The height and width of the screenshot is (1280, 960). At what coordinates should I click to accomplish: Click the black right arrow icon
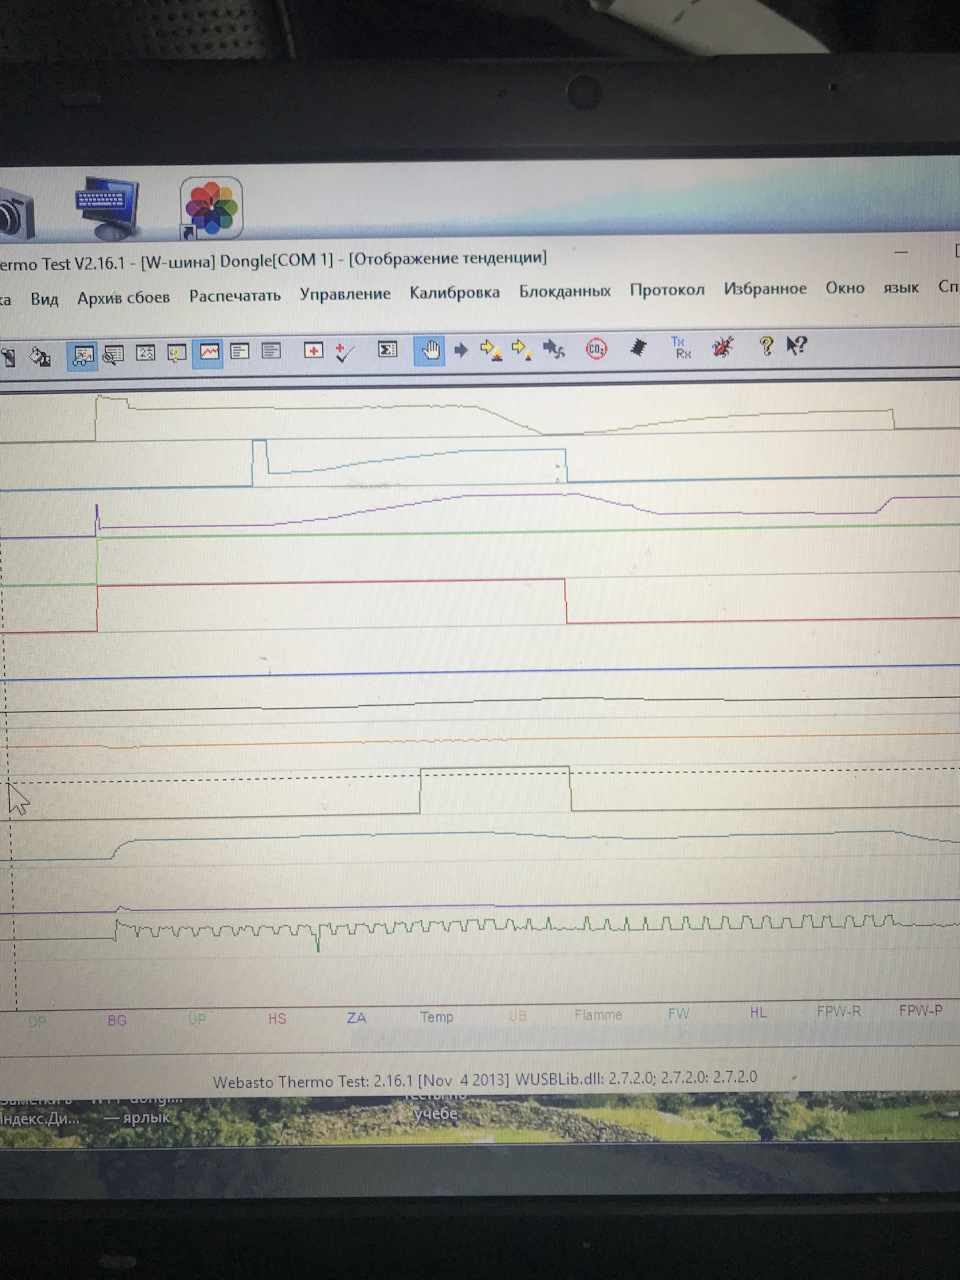click(461, 350)
